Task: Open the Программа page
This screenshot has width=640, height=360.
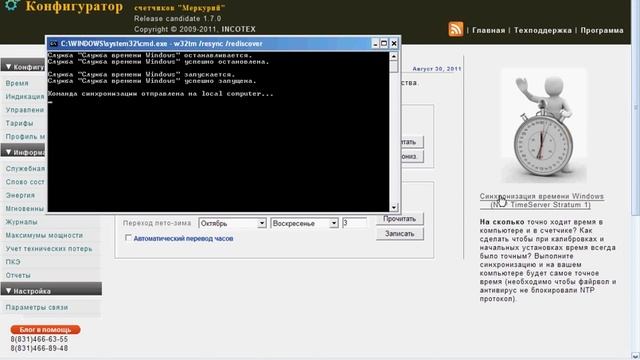Action: (x=602, y=30)
